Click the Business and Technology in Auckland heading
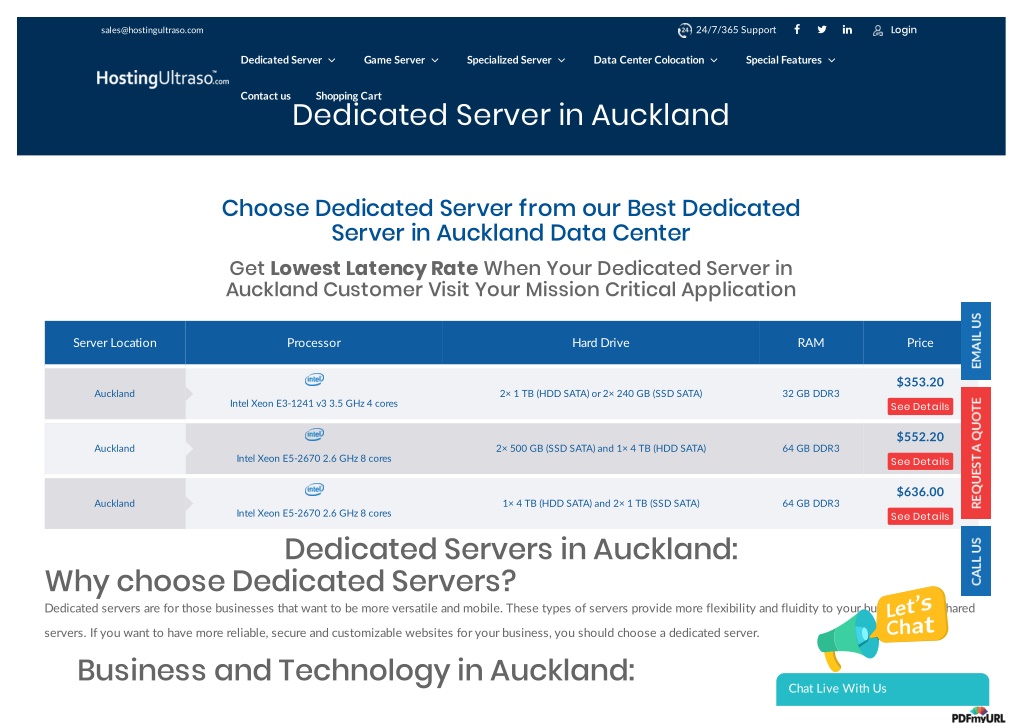1024x723 pixels. (x=356, y=670)
